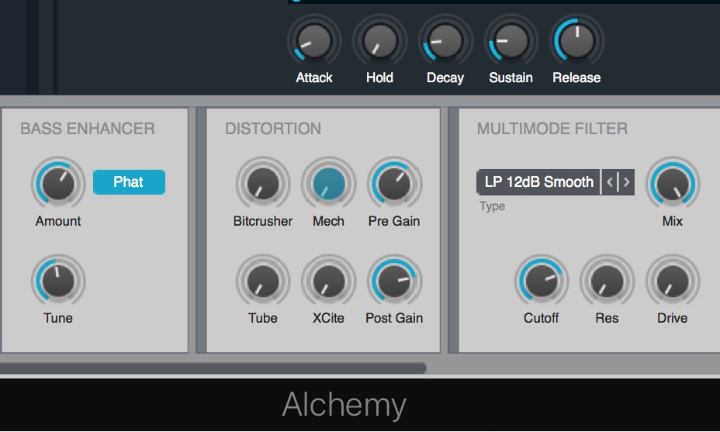The height and width of the screenshot is (432, 720).
Task: Click the filter Cutoff knob
Action: coord(541,281)
